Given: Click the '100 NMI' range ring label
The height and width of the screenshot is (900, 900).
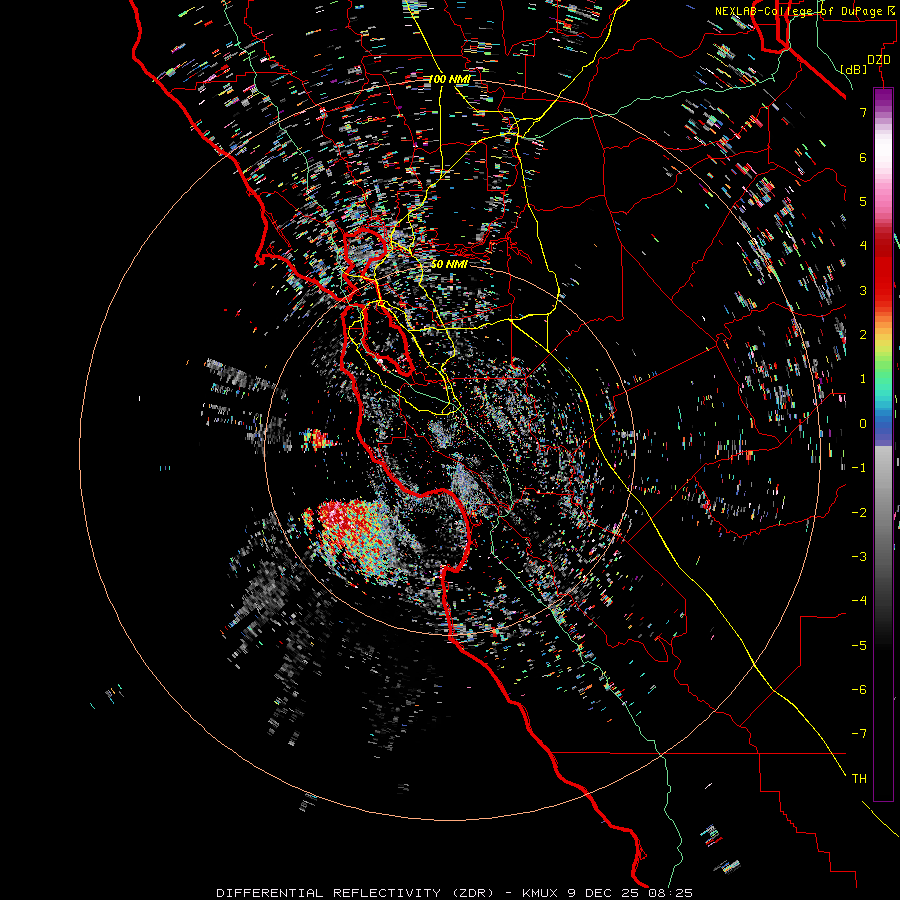Looking at the screenshot, I should 449,79.
